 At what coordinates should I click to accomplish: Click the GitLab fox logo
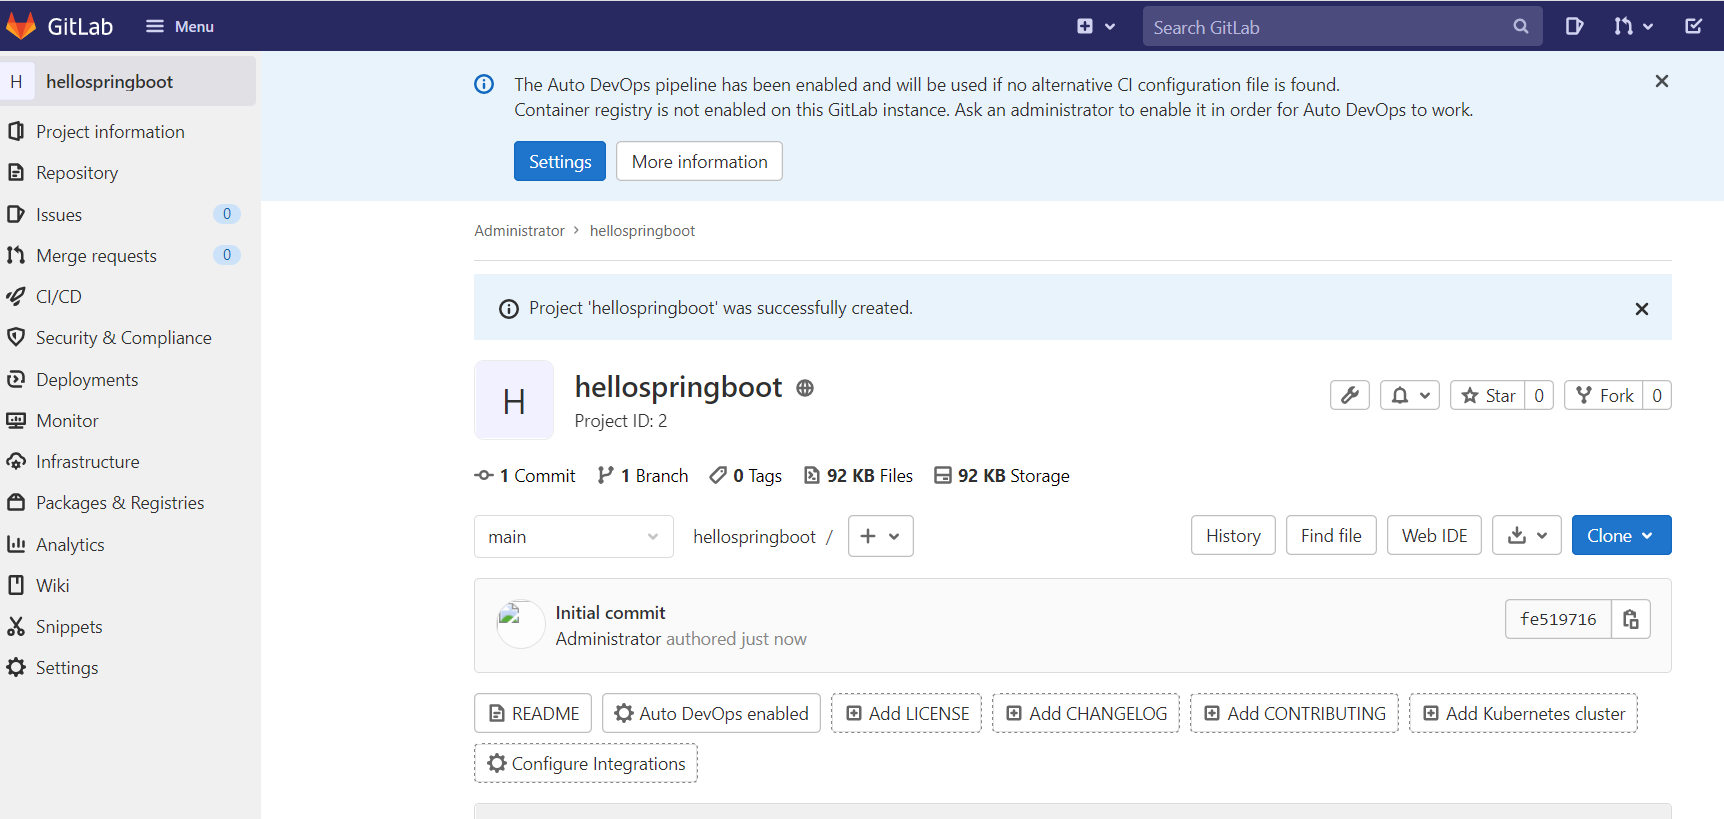[x=20, y=26]
